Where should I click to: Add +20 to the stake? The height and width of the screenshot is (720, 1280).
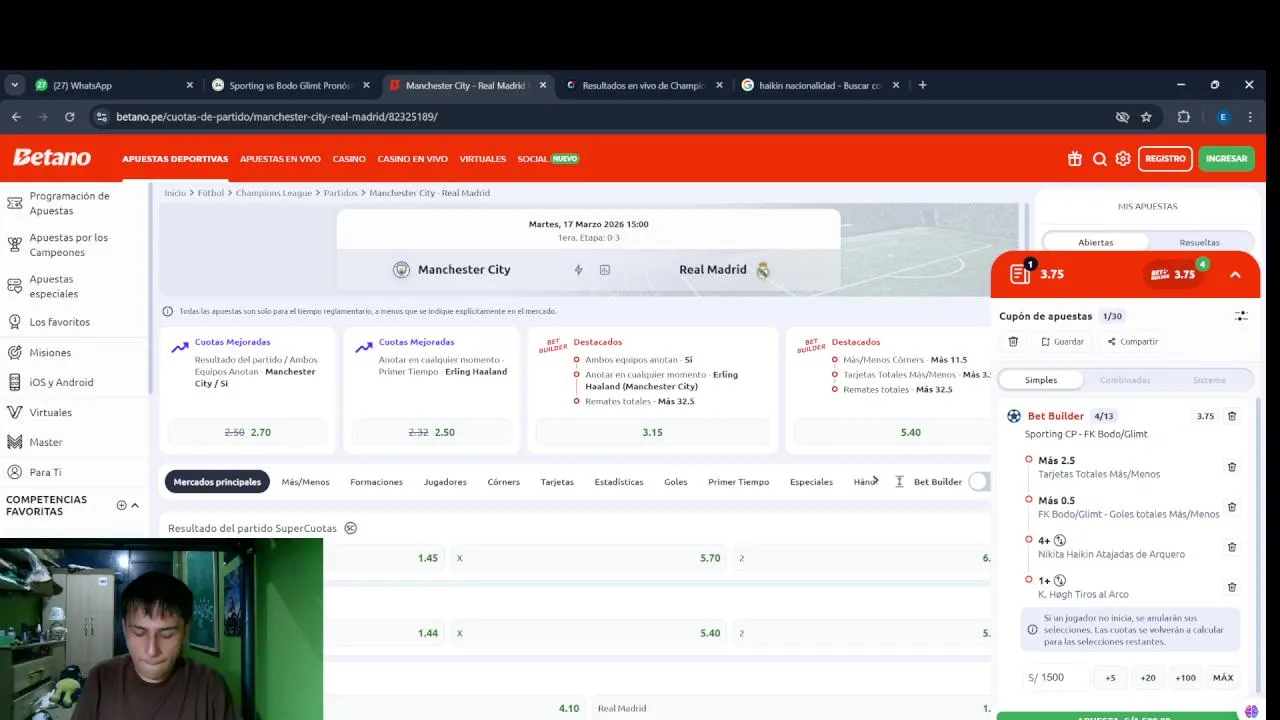click(1148, 678)
